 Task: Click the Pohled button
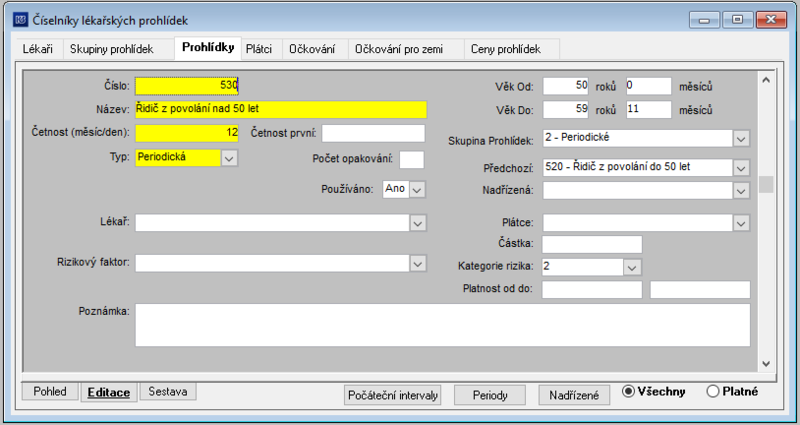click(50, 392)
